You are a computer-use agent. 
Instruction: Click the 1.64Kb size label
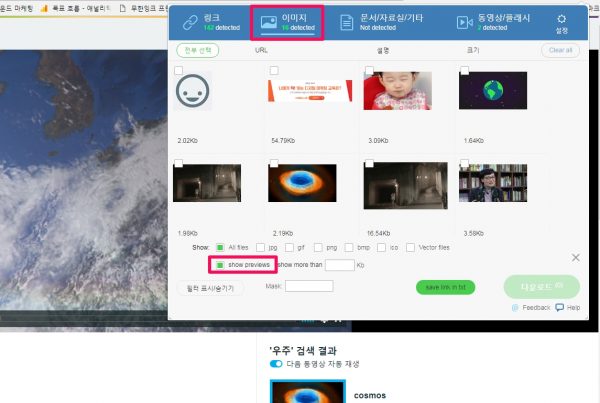point(473,140)
